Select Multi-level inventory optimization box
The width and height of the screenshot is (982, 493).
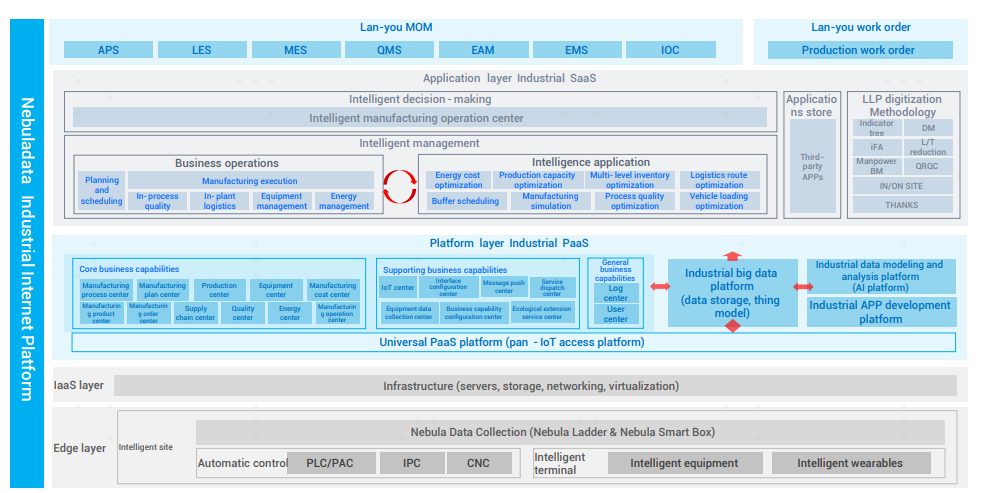click(630, 180)
